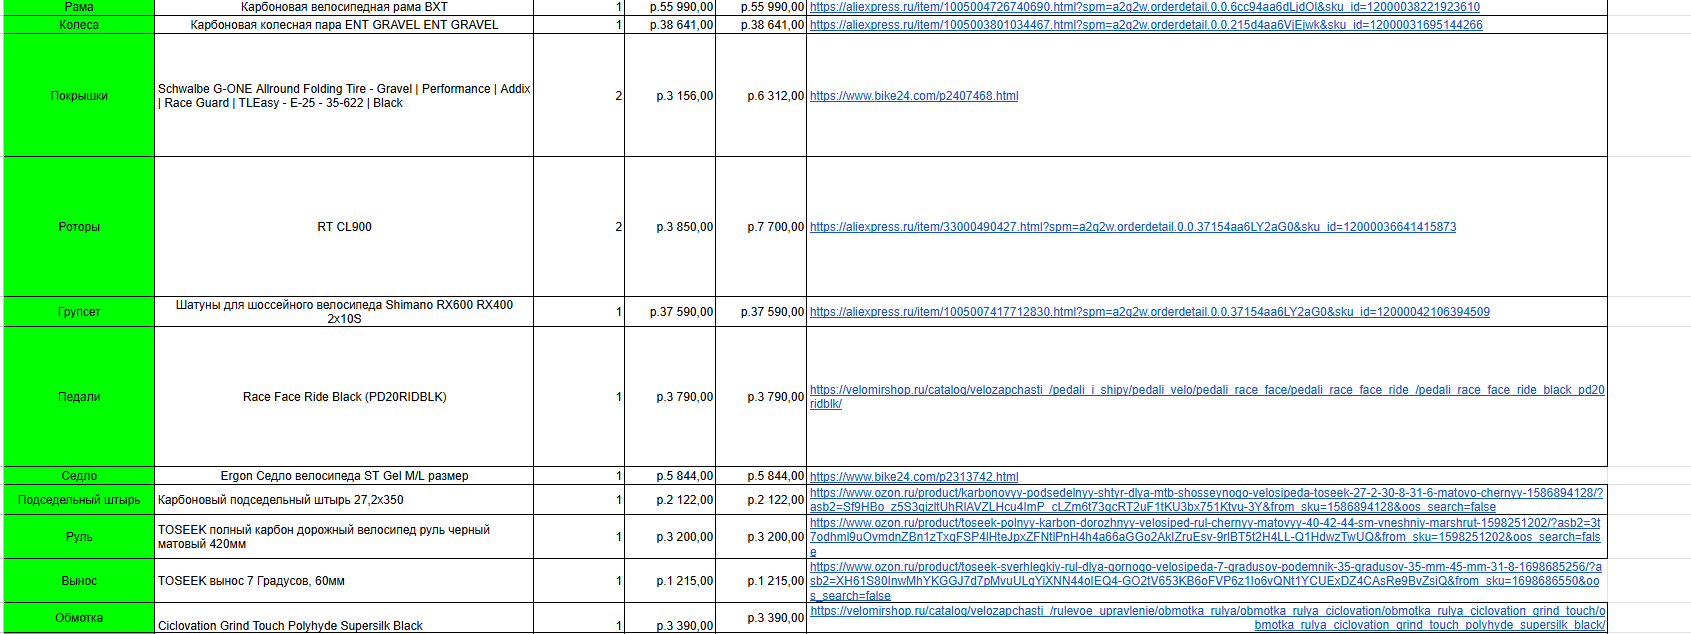1691x634 pixels.
Task: Open the aliexpress link for RT CL900 rotors
Action: point(1133,227)
